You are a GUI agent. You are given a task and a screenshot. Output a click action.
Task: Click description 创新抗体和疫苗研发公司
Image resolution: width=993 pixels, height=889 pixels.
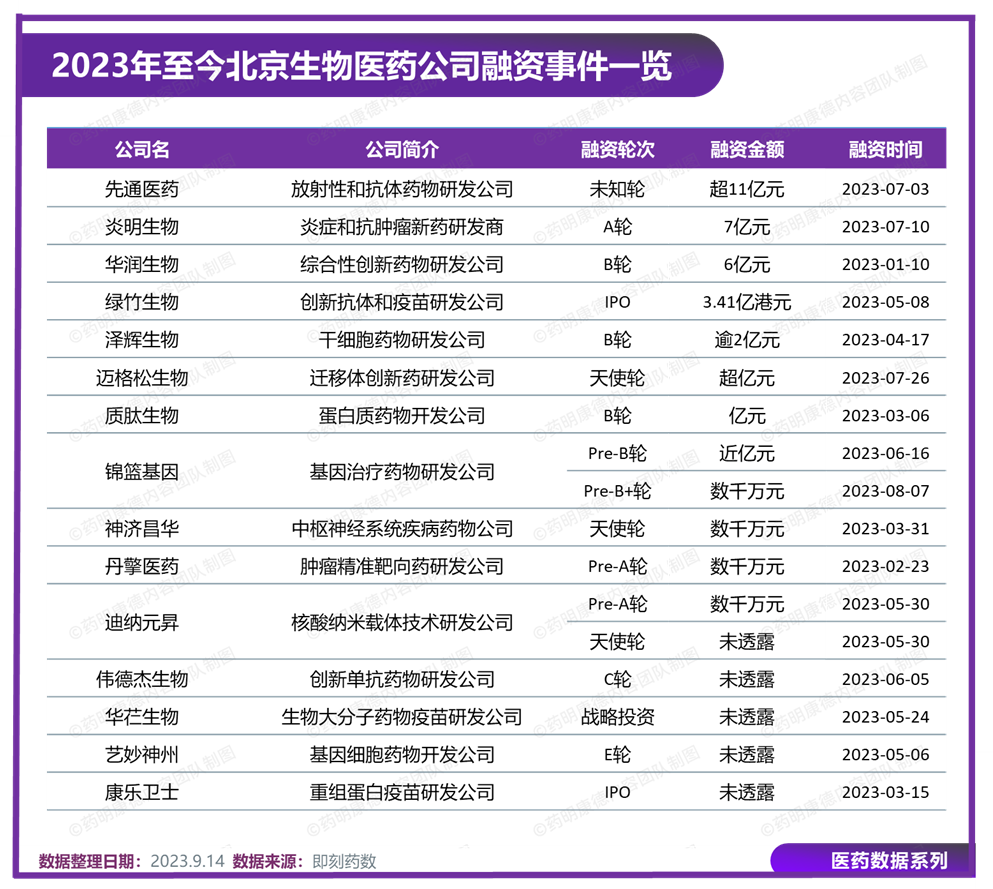tap(402, 302)
